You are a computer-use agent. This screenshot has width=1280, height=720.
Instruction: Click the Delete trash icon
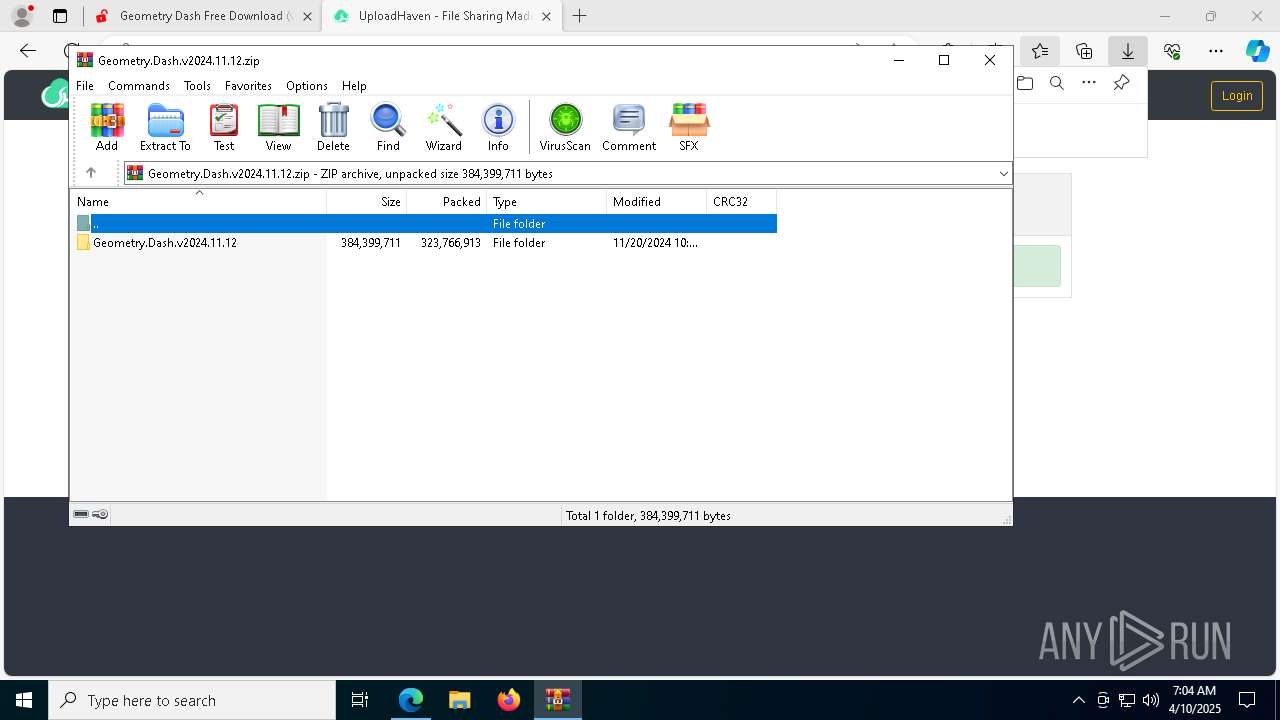[333, 127]
